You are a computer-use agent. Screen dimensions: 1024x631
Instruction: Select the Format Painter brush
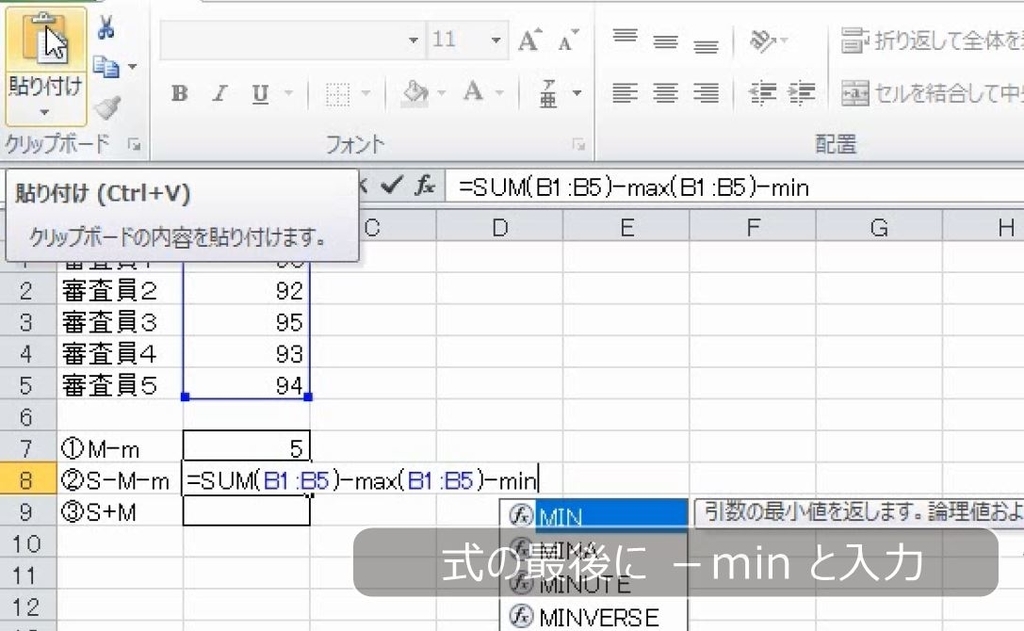pyautogui.click(x=108, y=106)
